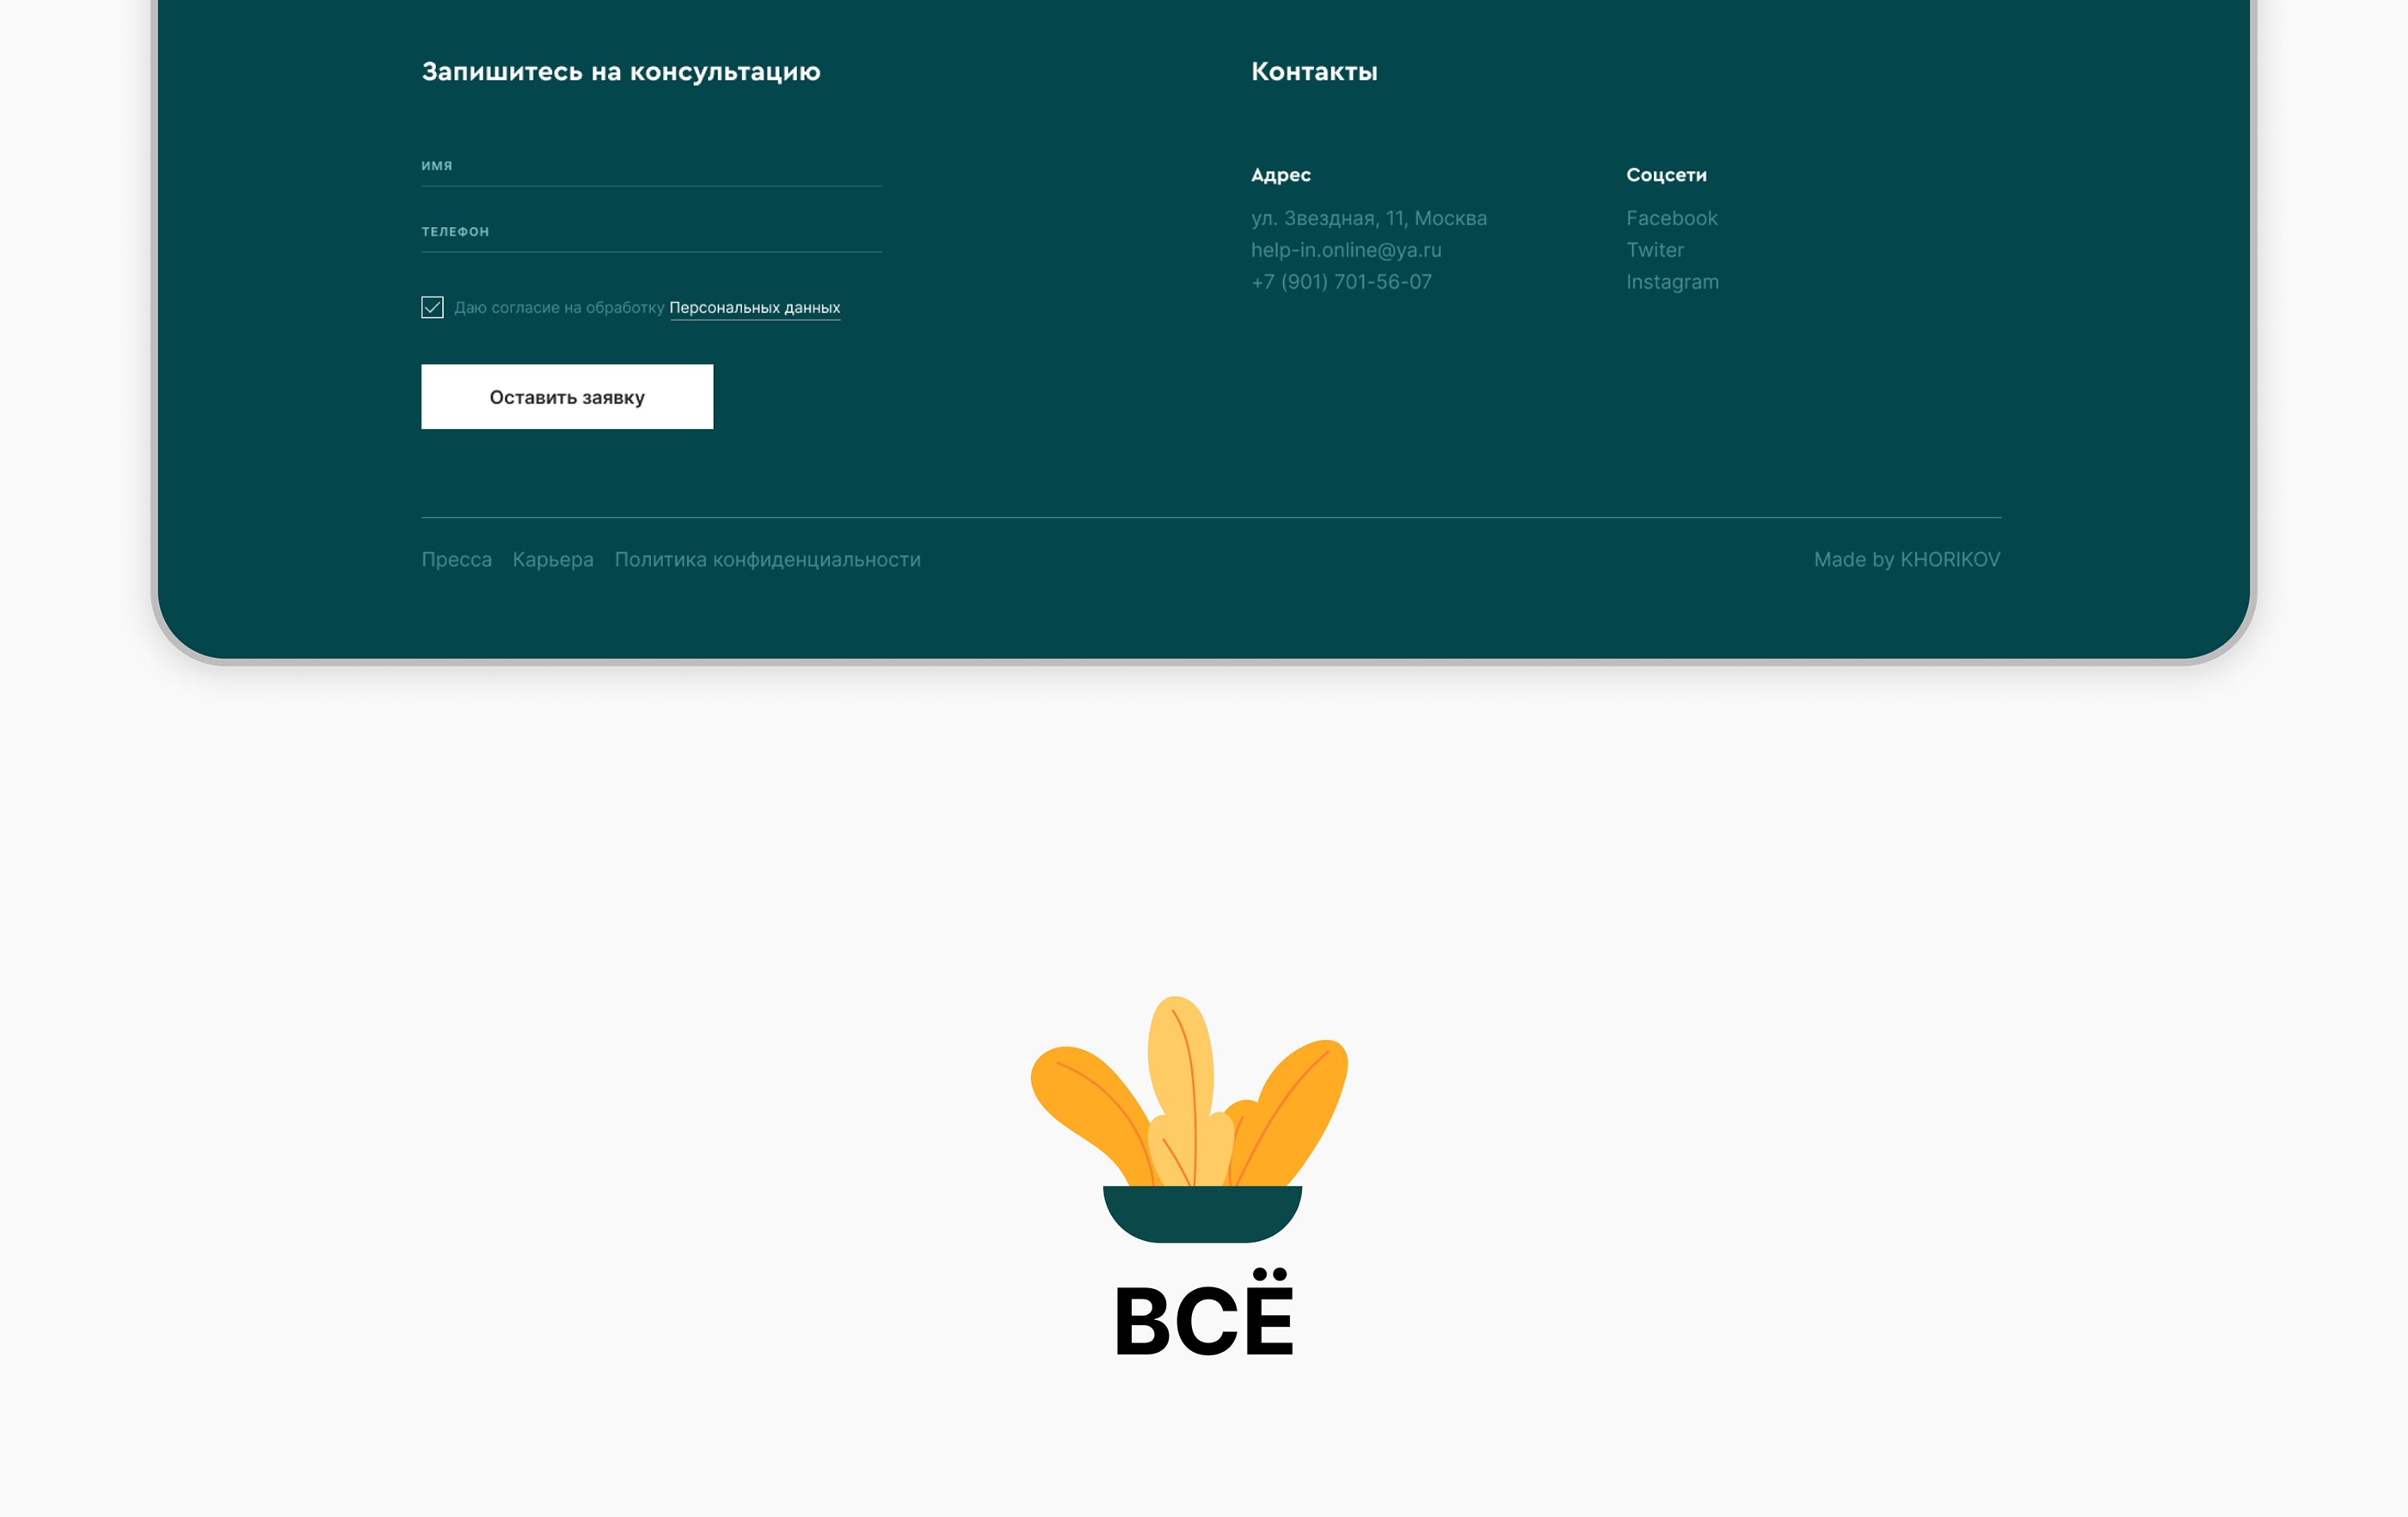Open the Instagram social link
The width and height of the screenshot is (2408, 1517).
pyautogui.click(x=1672, y=282)
